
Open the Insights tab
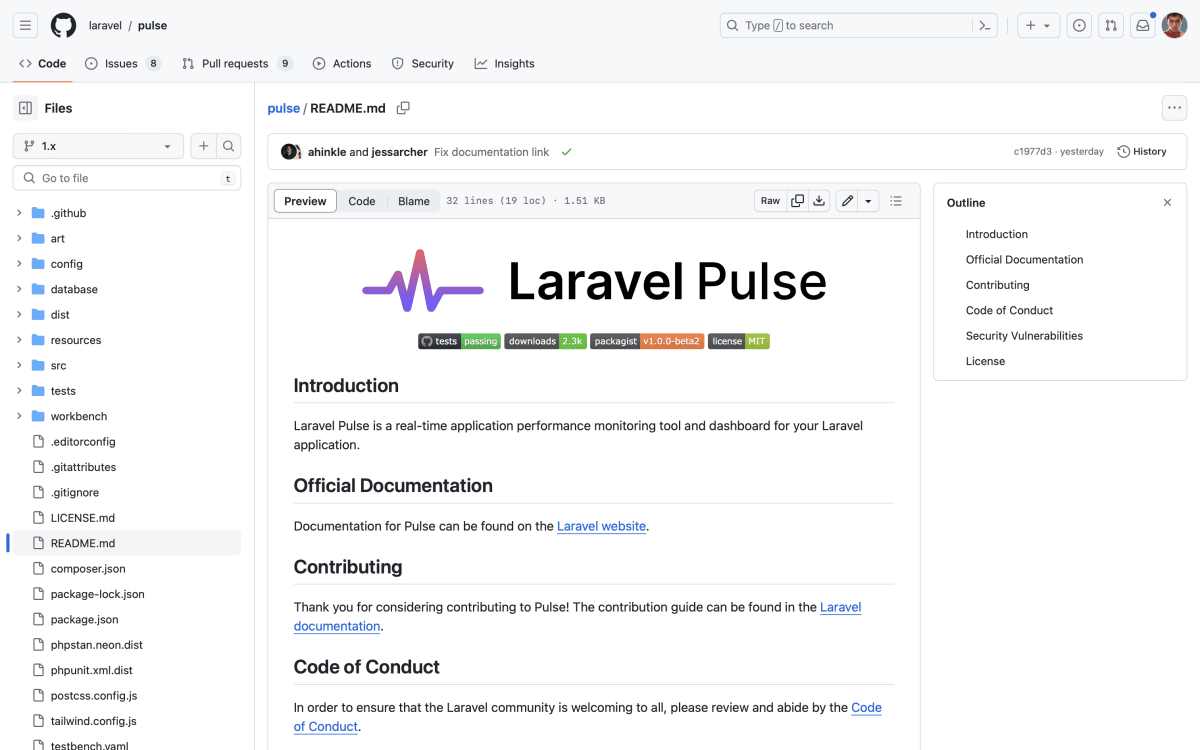pos(505,63)
